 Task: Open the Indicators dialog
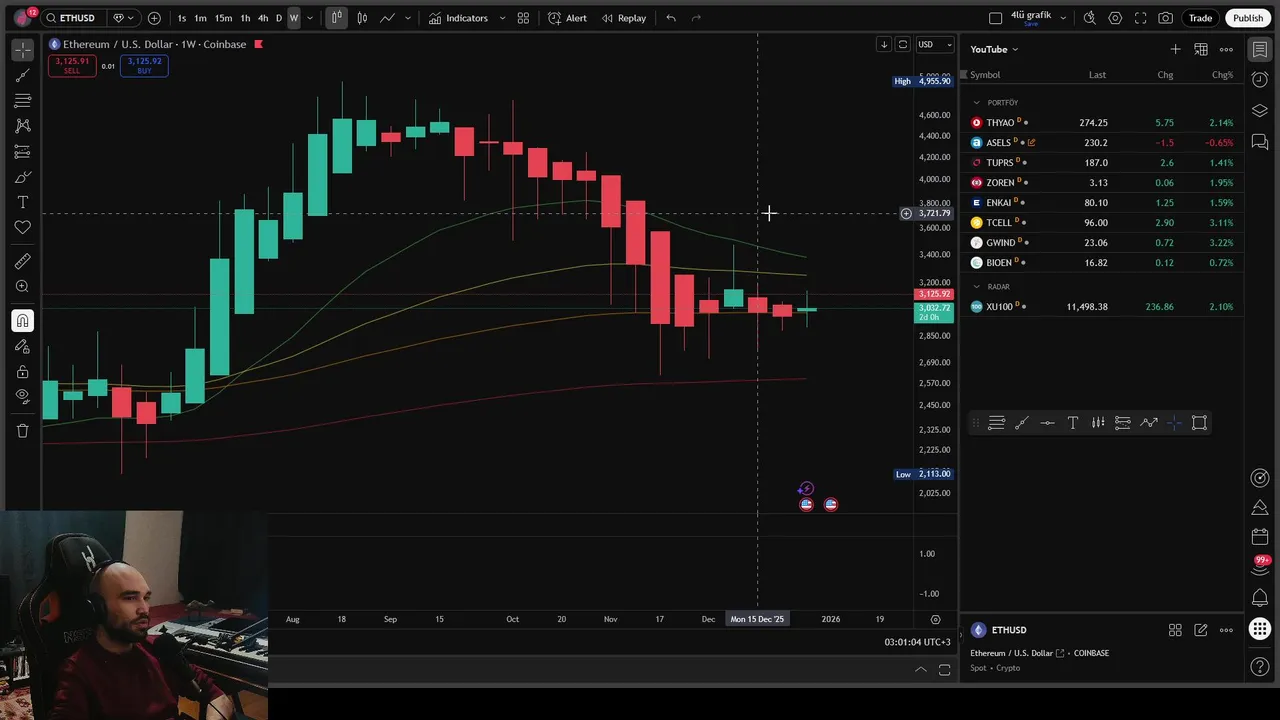(458, 18)
